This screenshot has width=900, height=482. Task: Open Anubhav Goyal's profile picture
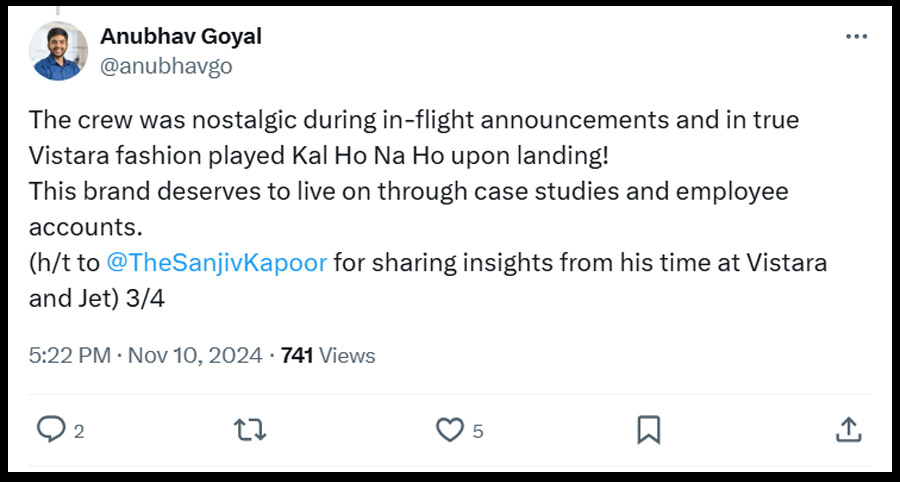coord(59,51)
